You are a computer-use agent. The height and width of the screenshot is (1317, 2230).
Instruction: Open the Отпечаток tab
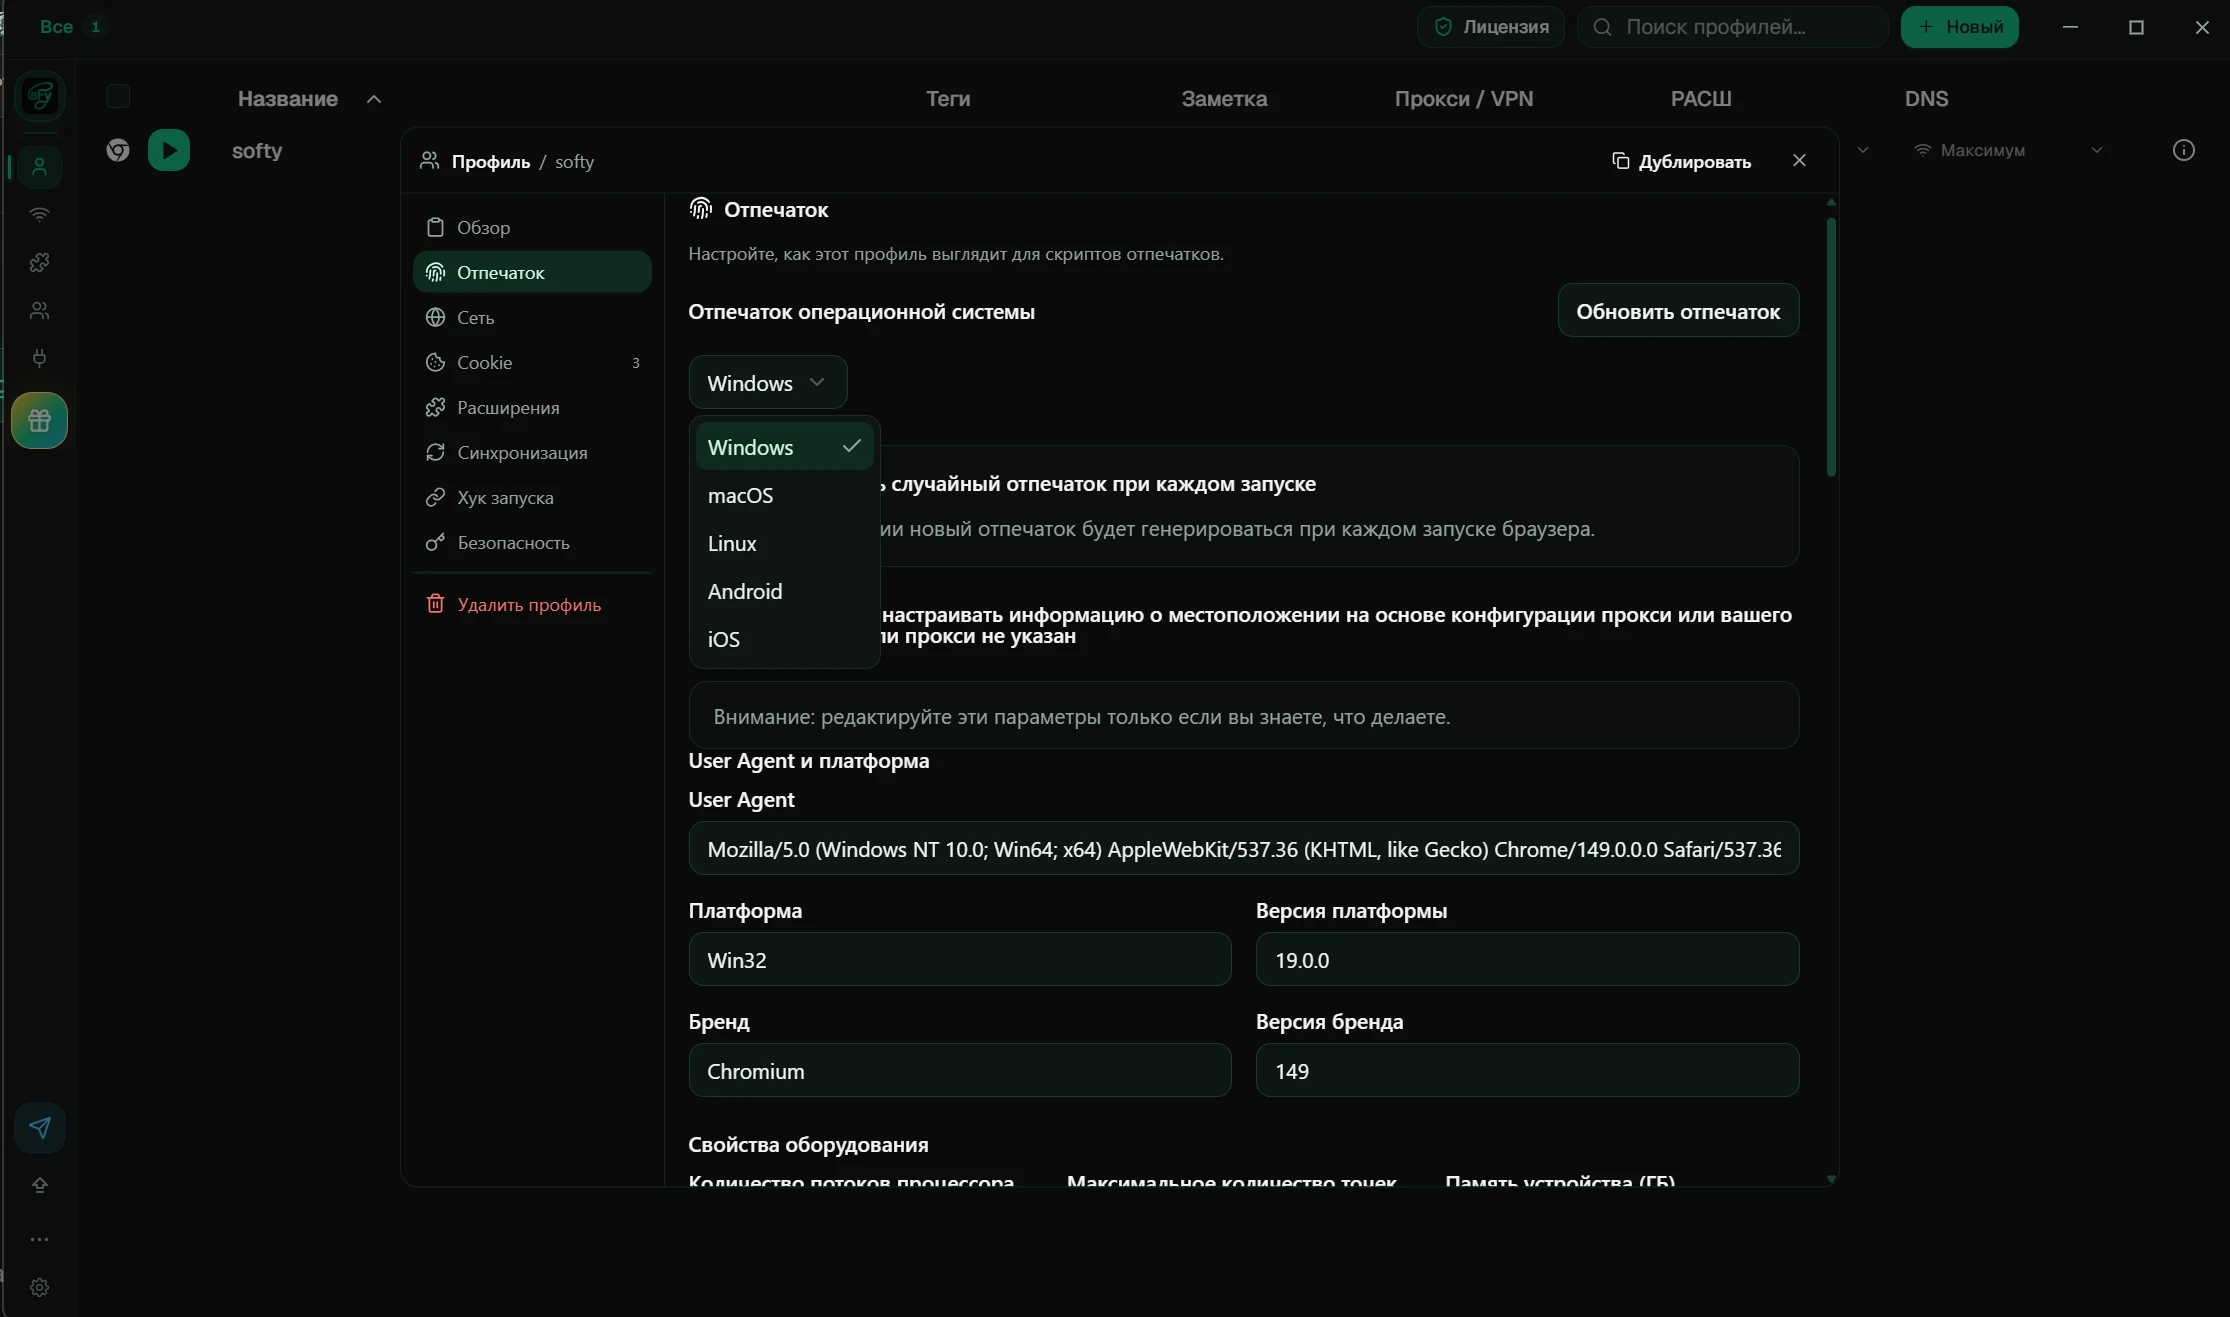[532, 272]
